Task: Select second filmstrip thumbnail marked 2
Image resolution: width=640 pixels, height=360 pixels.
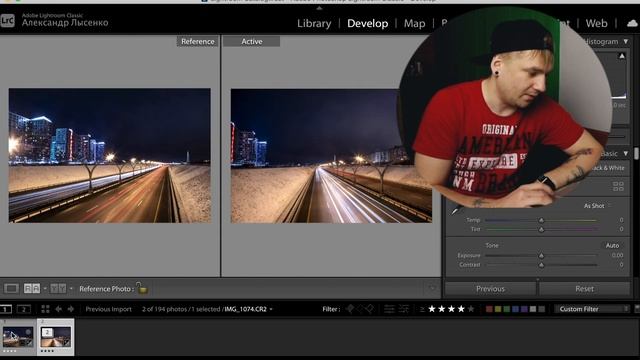Action: tap(56, 338)
